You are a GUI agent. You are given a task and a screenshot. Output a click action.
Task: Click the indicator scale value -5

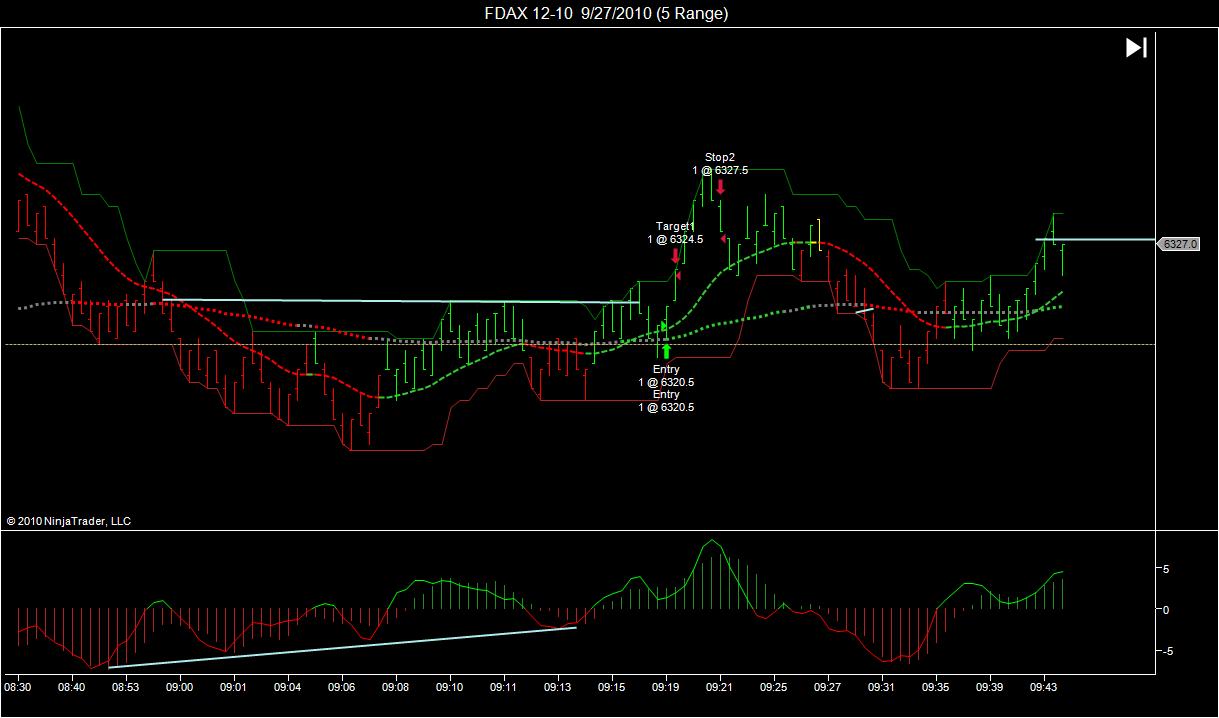point(1165,650)
